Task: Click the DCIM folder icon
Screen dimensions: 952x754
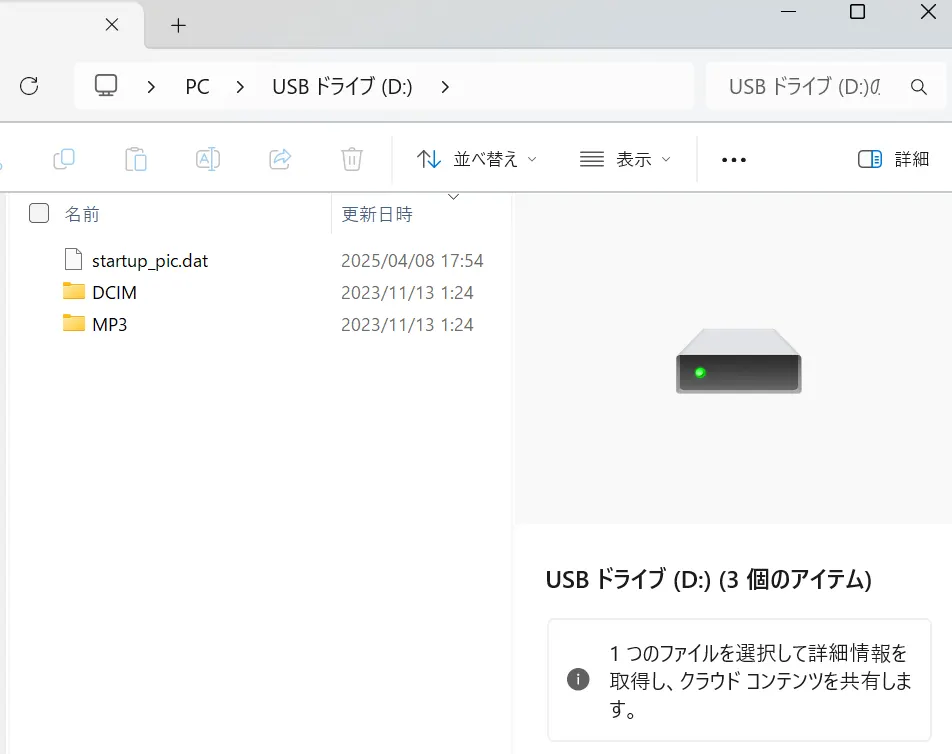Action: tap(73, 291)
